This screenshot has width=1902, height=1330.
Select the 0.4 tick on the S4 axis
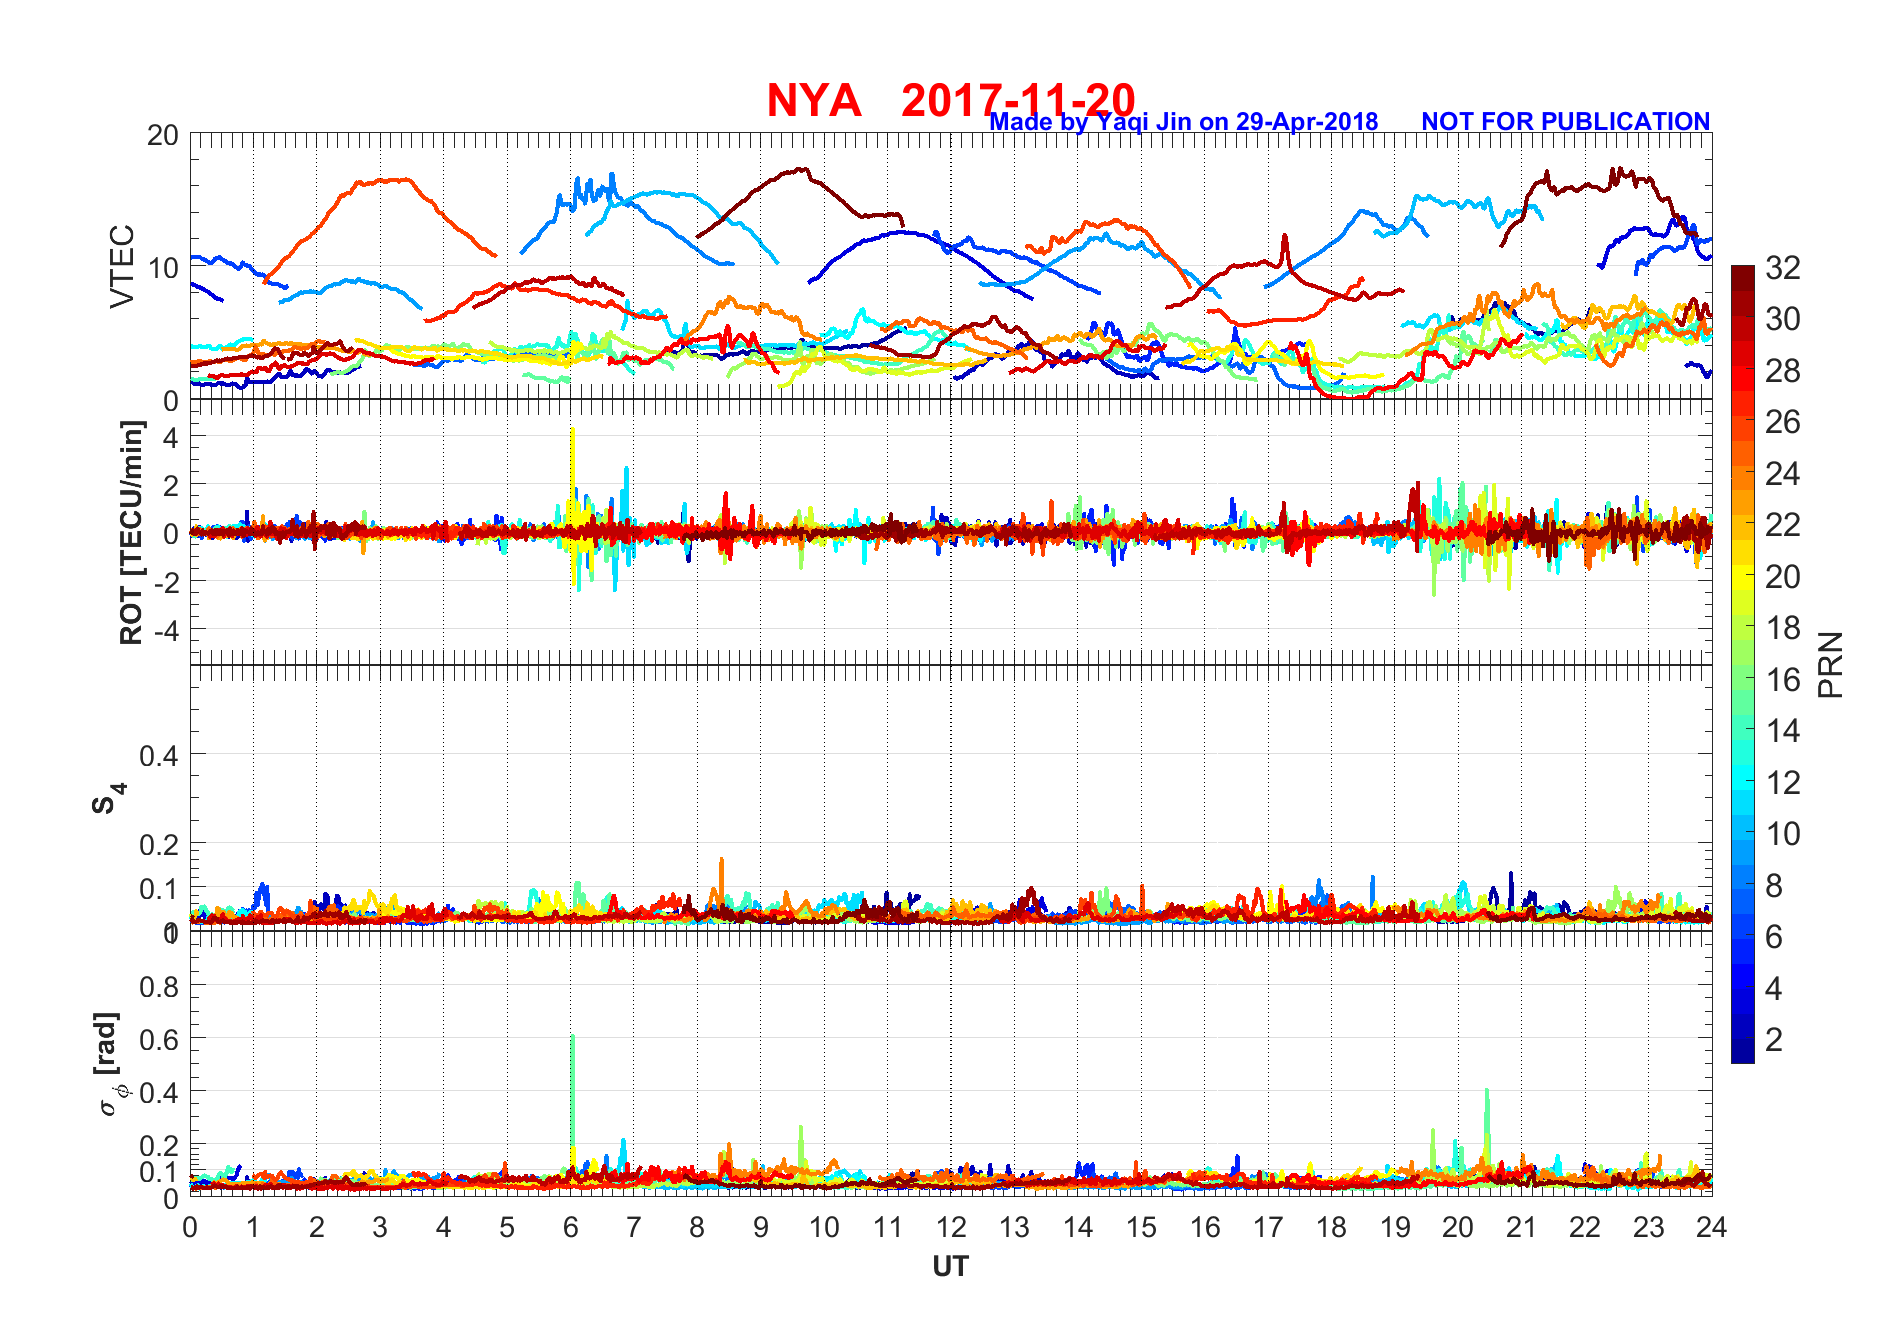coord(159,755)
